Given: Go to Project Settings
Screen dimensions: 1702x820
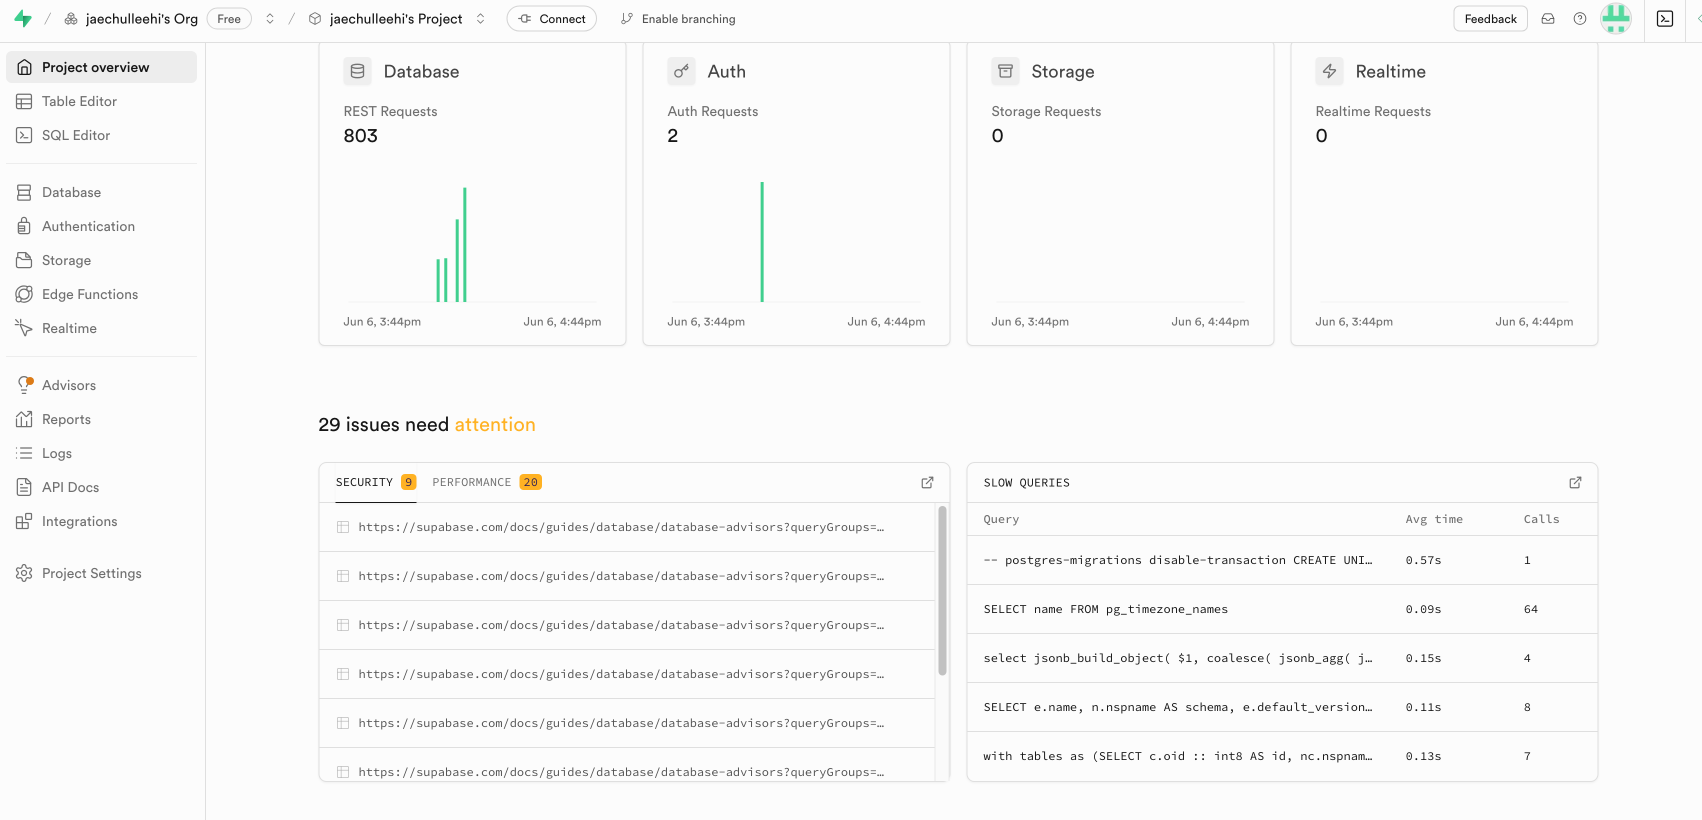Looking at the screenshot, I should [92, 573].
